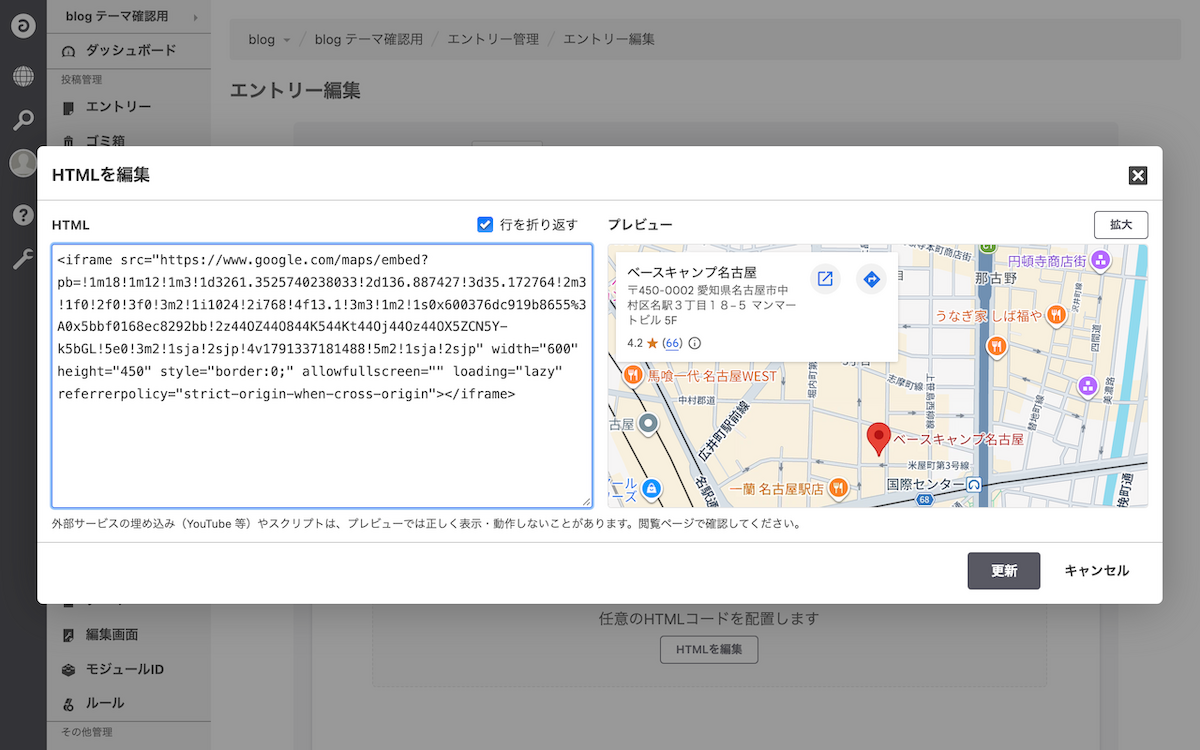
Task: Click the 国際センター subway station icon
Action: 974,484
